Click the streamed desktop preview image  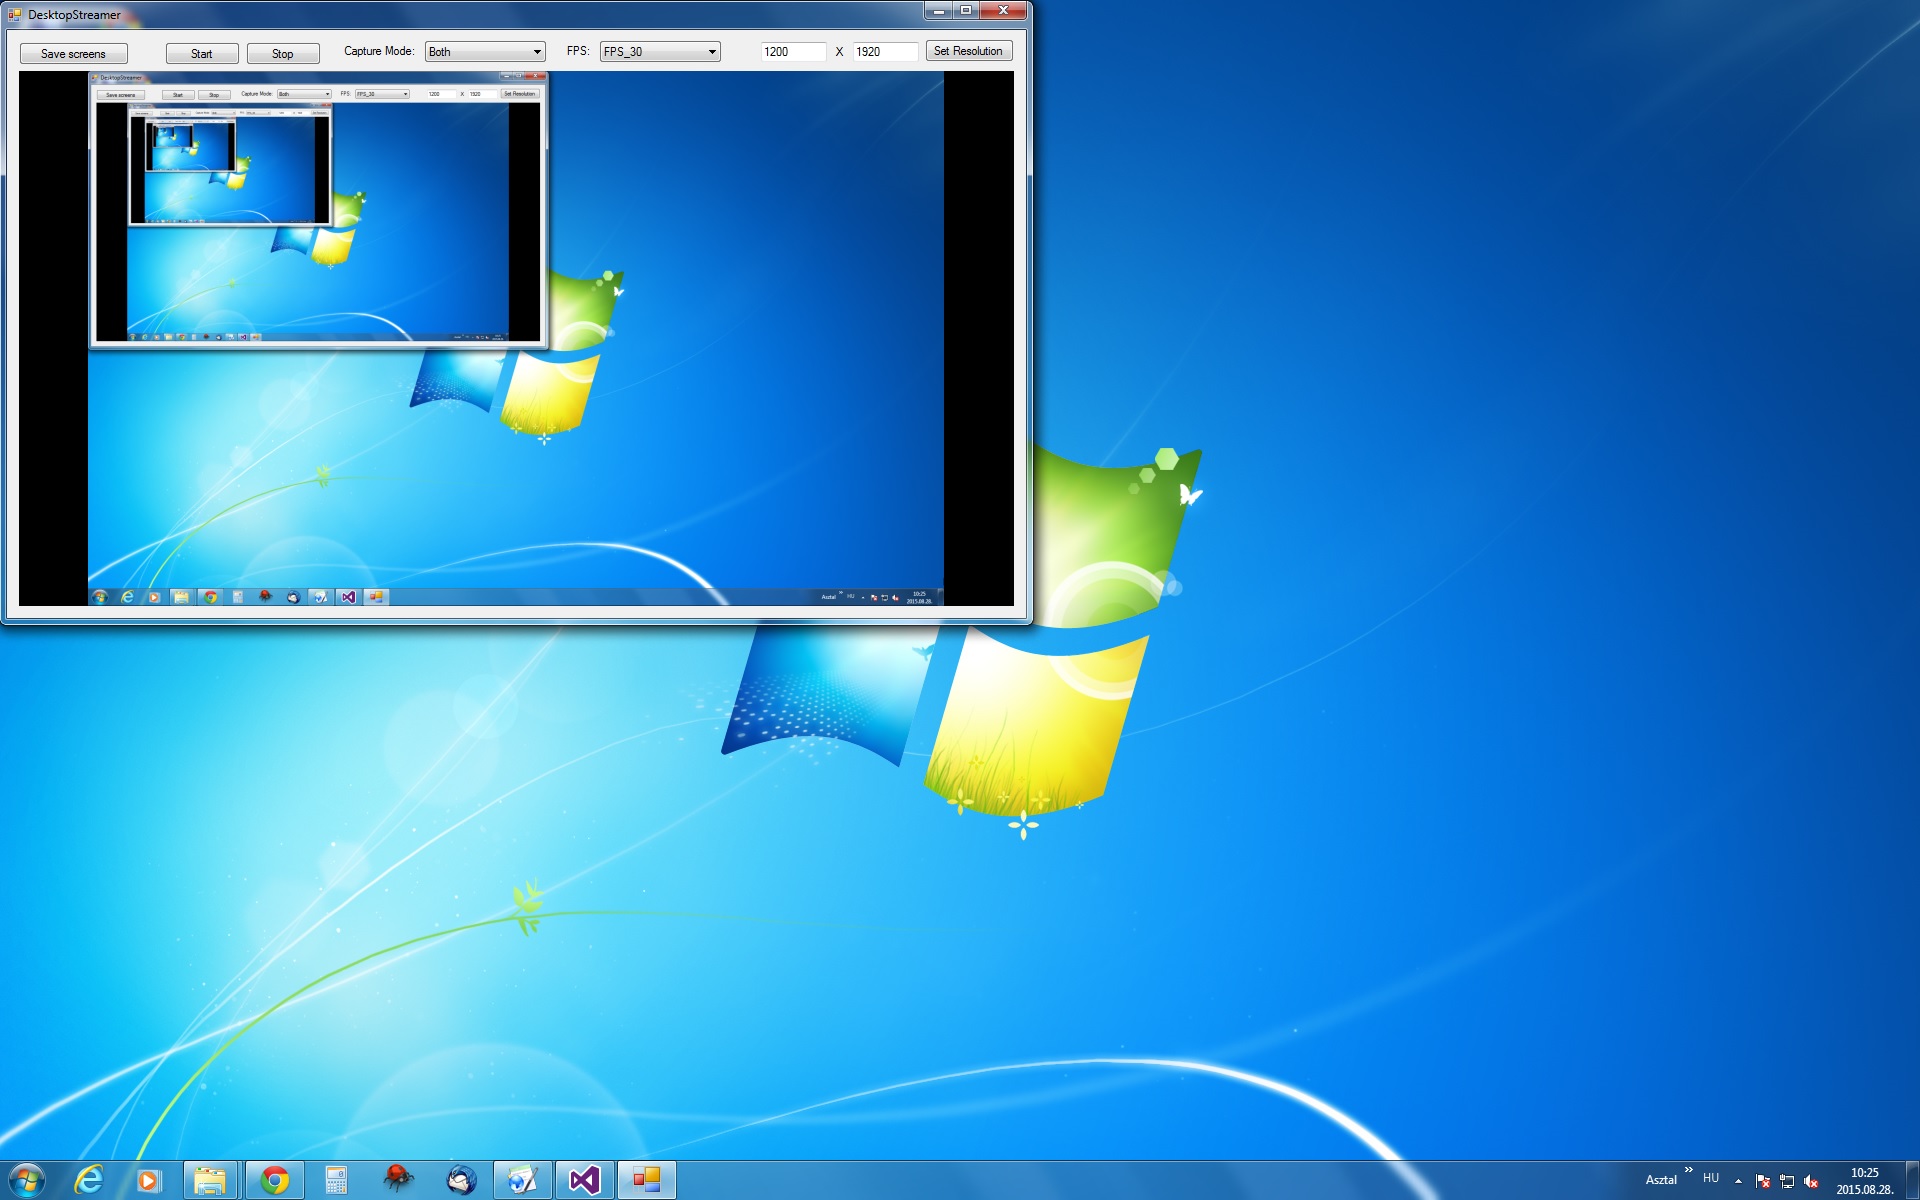[x=516, y=338]
